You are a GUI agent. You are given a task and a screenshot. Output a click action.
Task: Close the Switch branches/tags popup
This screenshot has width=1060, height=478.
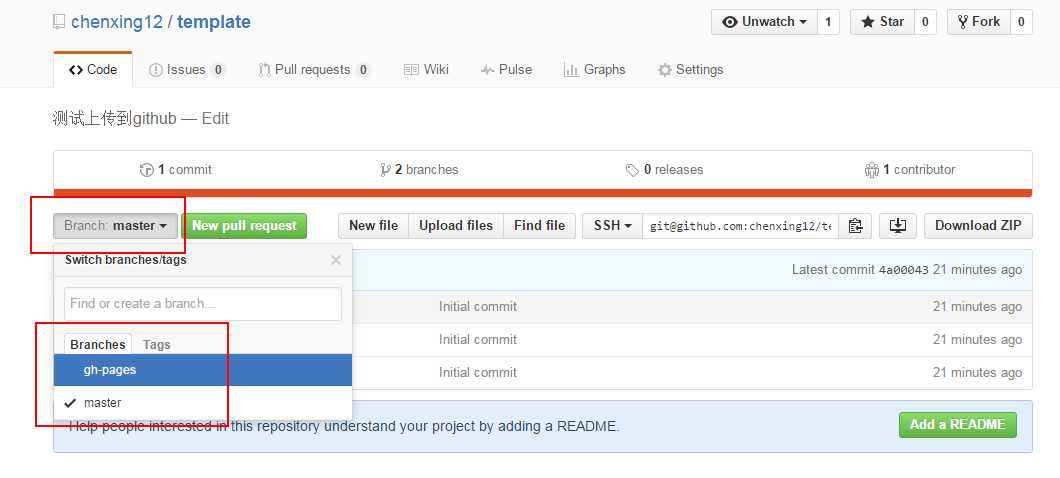tap(335, 260)
